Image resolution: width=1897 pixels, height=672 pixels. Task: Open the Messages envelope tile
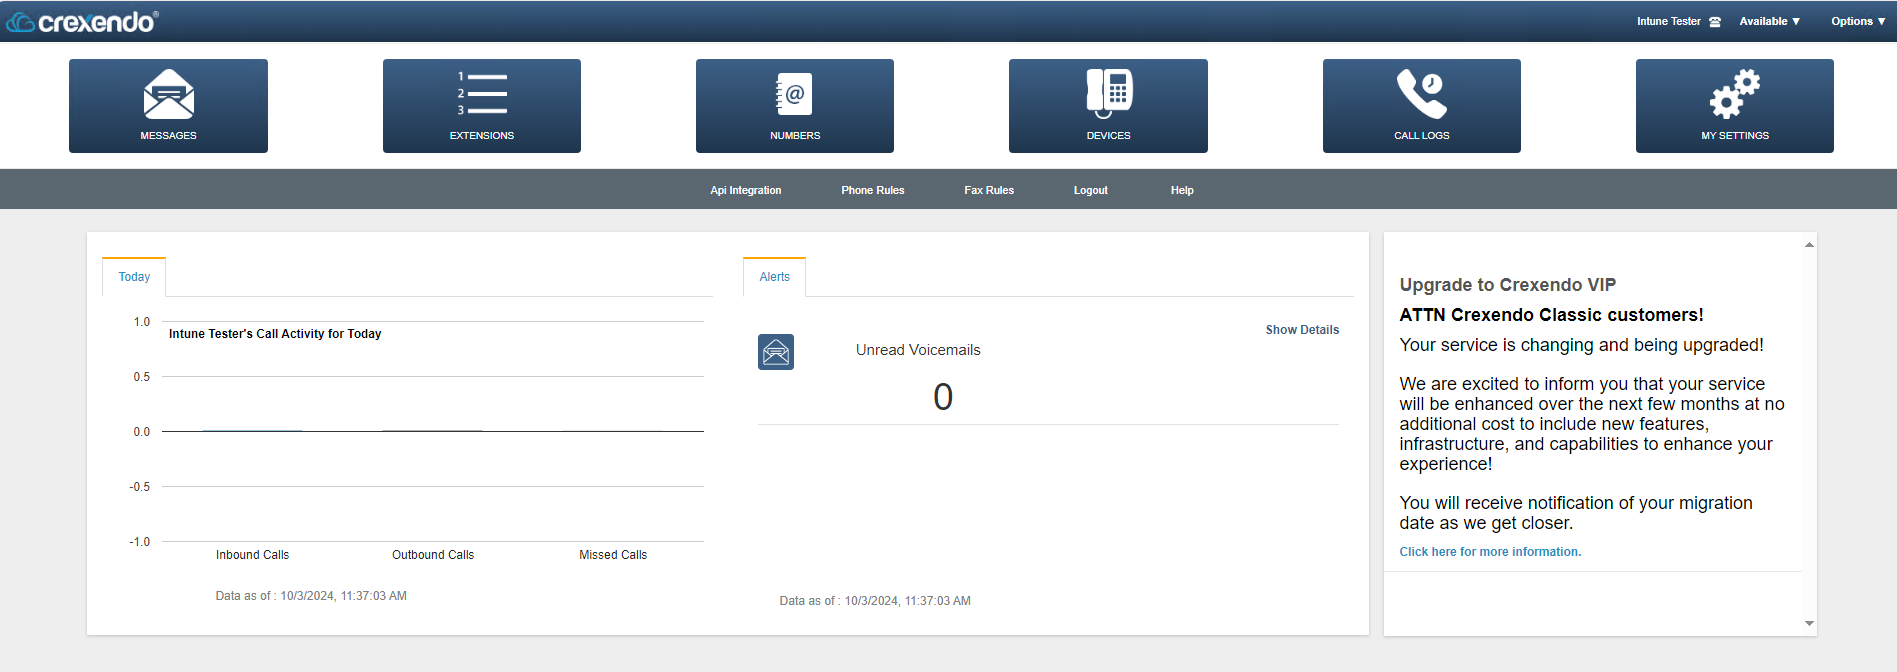[168, 106]
